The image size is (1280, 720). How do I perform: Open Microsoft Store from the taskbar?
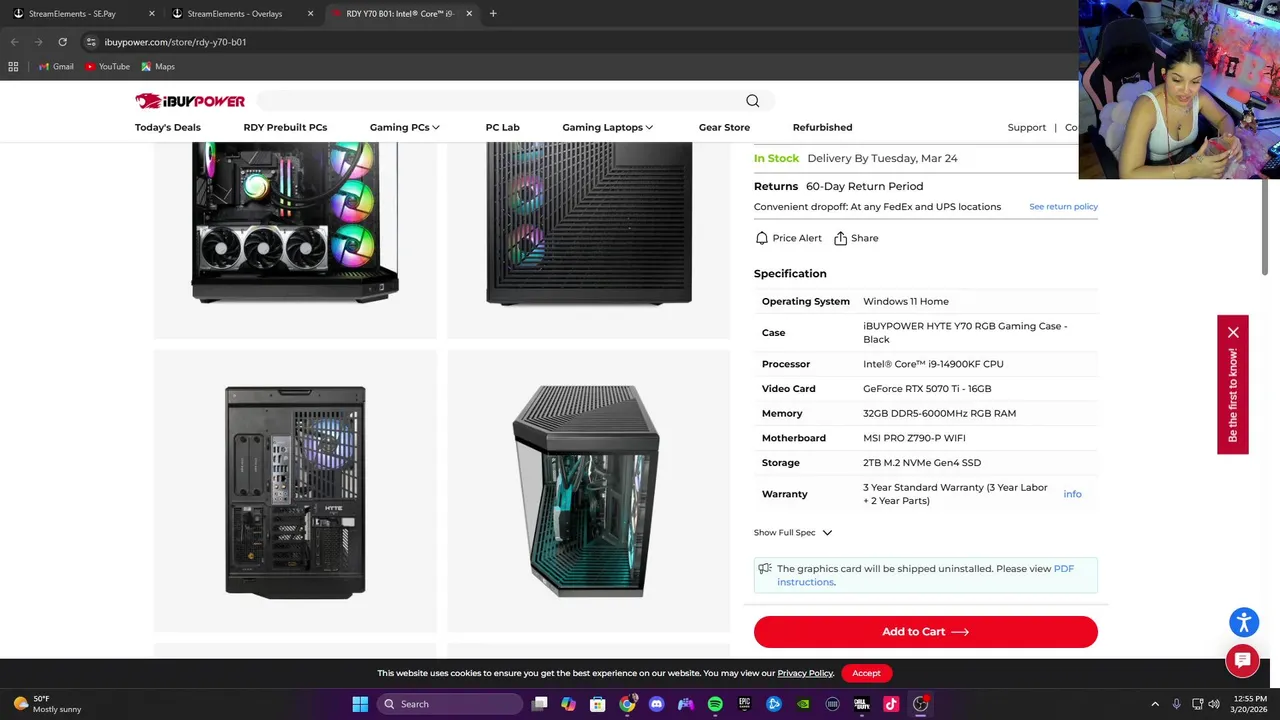597,704
